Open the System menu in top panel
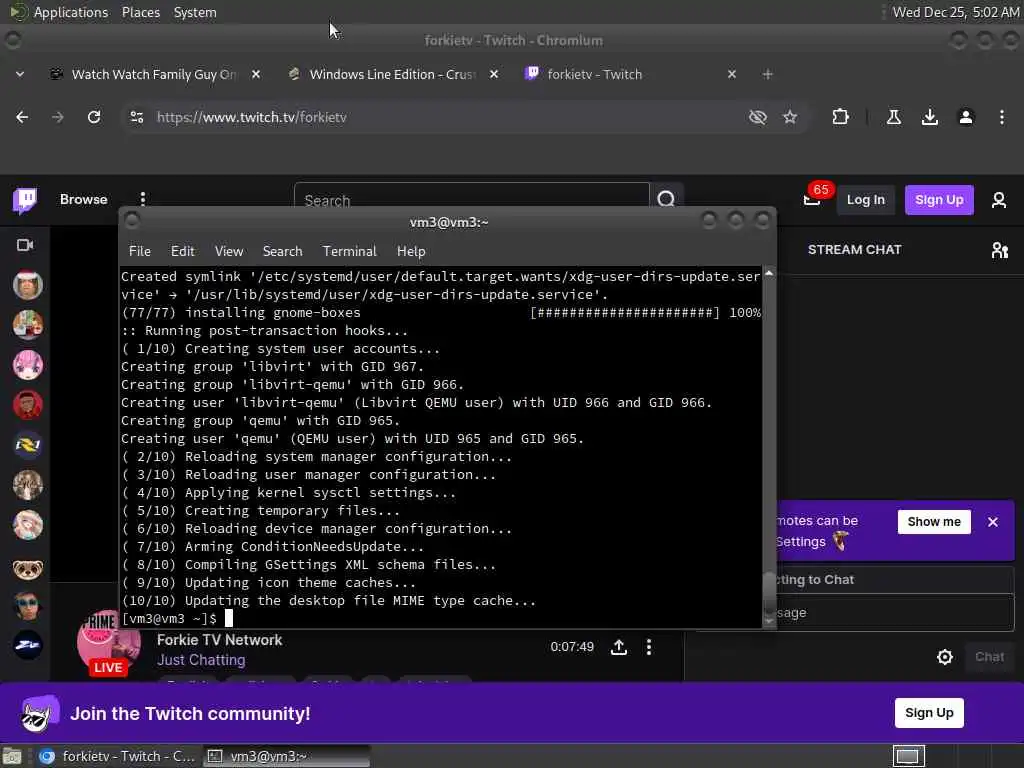1024x768 pixels. click(195, 12)
